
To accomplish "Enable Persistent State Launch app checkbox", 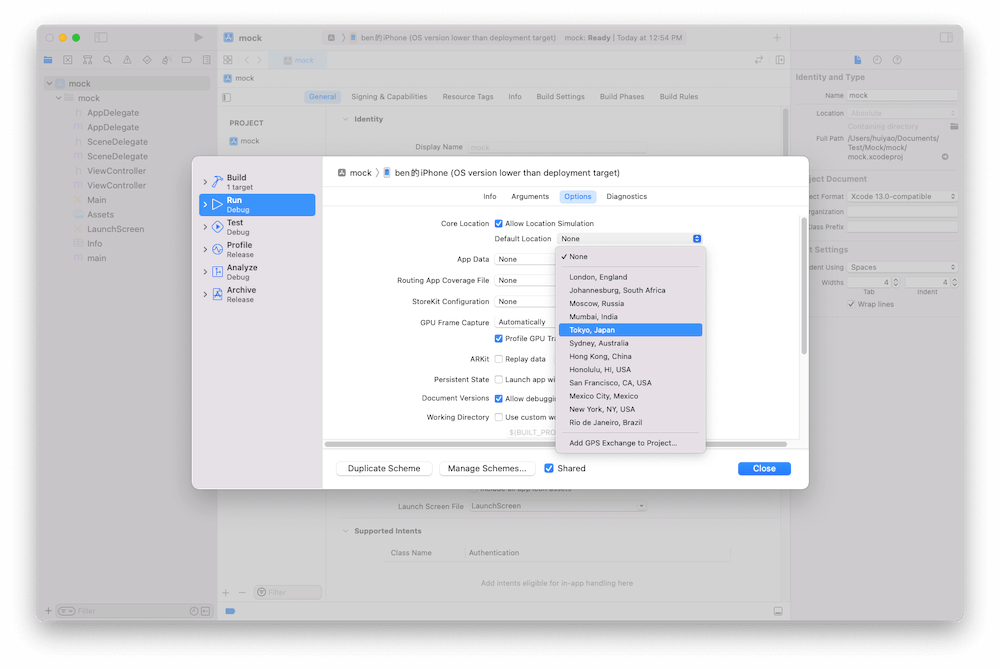I will [499, 379].
